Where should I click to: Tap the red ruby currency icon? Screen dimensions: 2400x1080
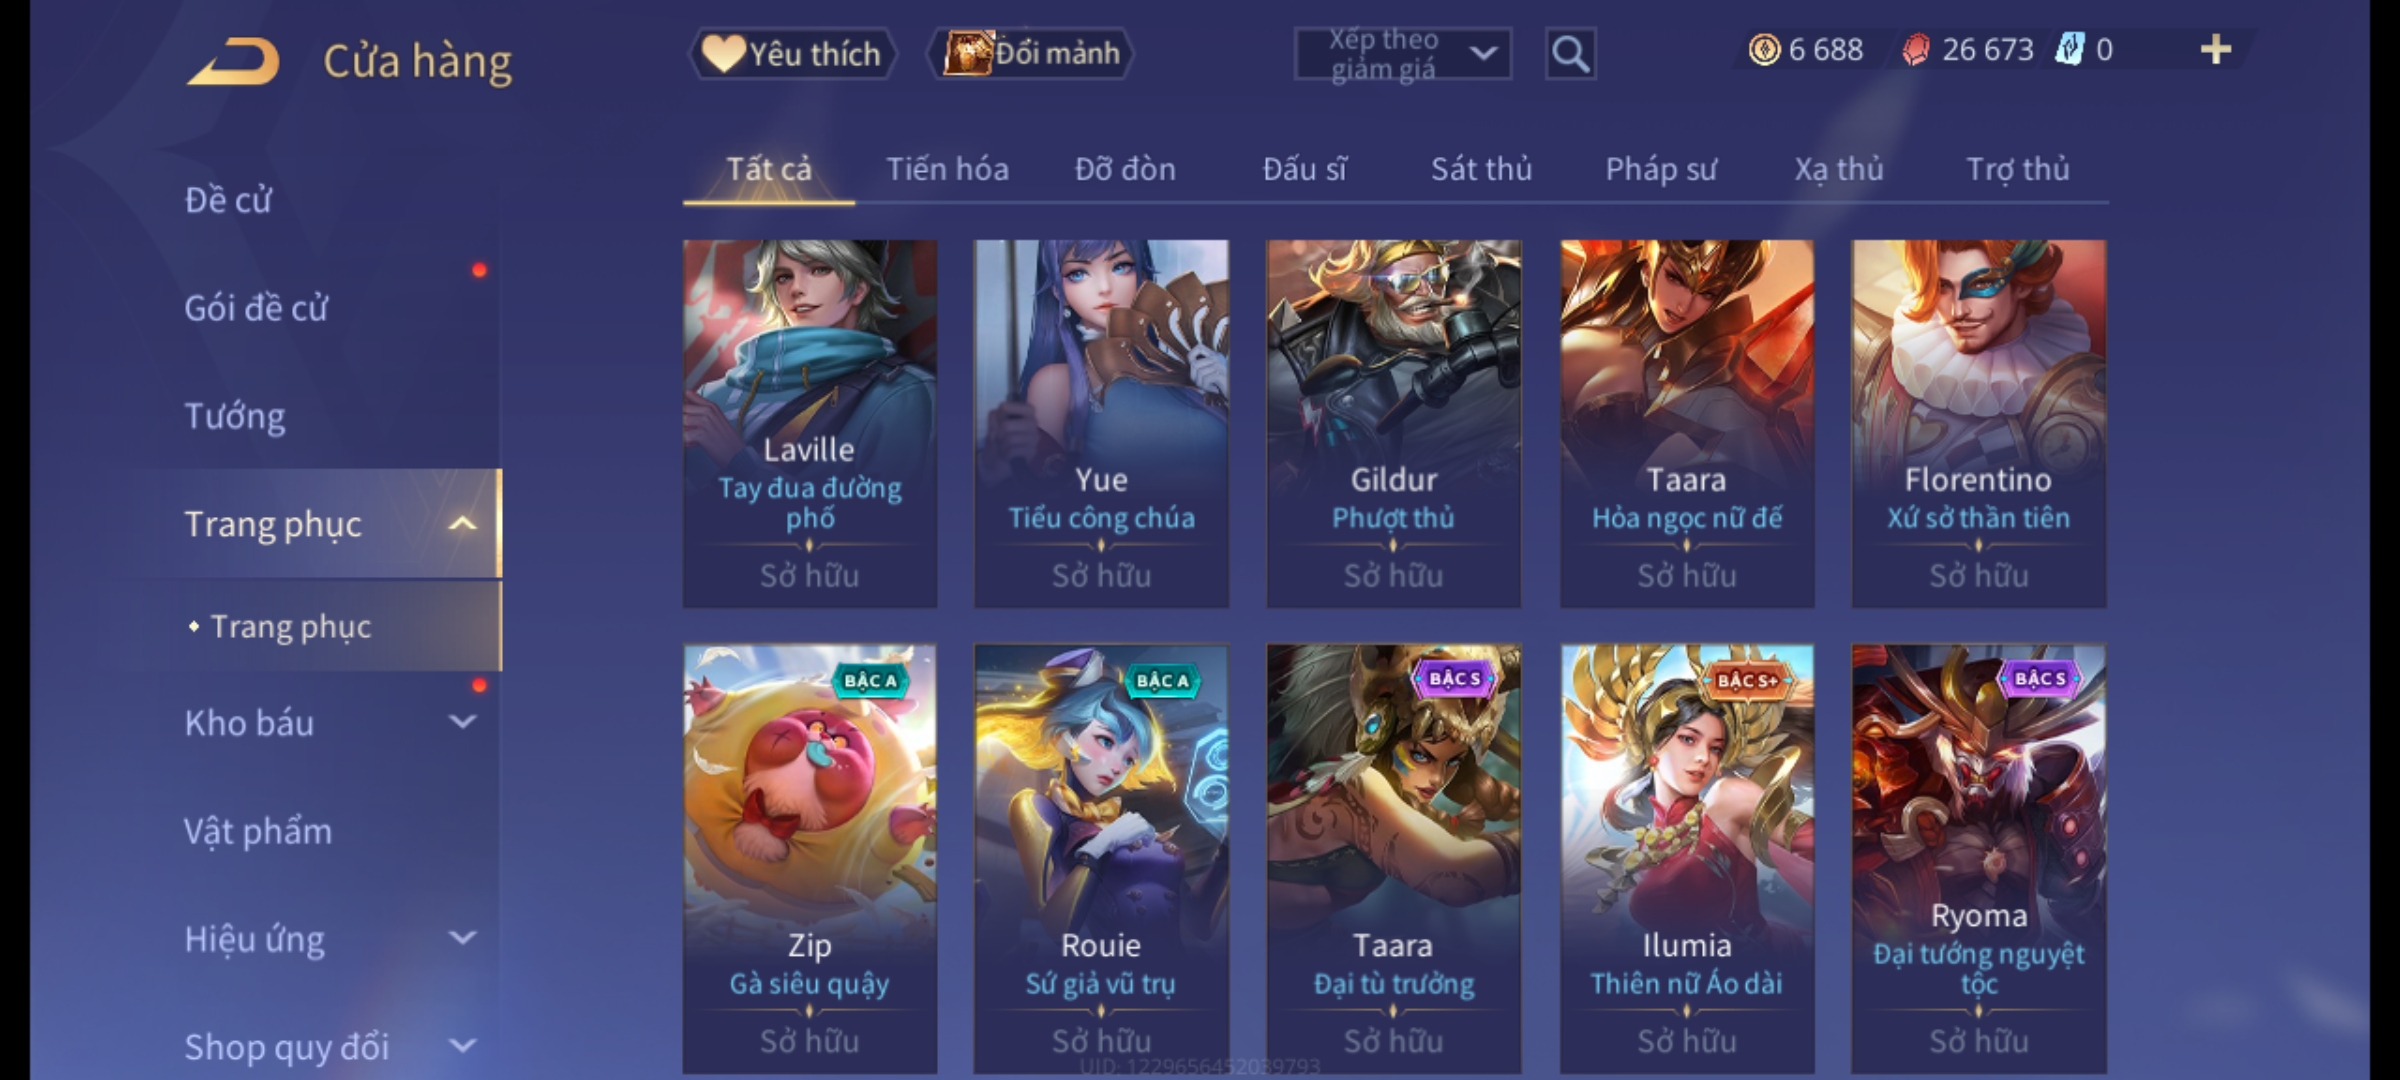coord(1915,50)
